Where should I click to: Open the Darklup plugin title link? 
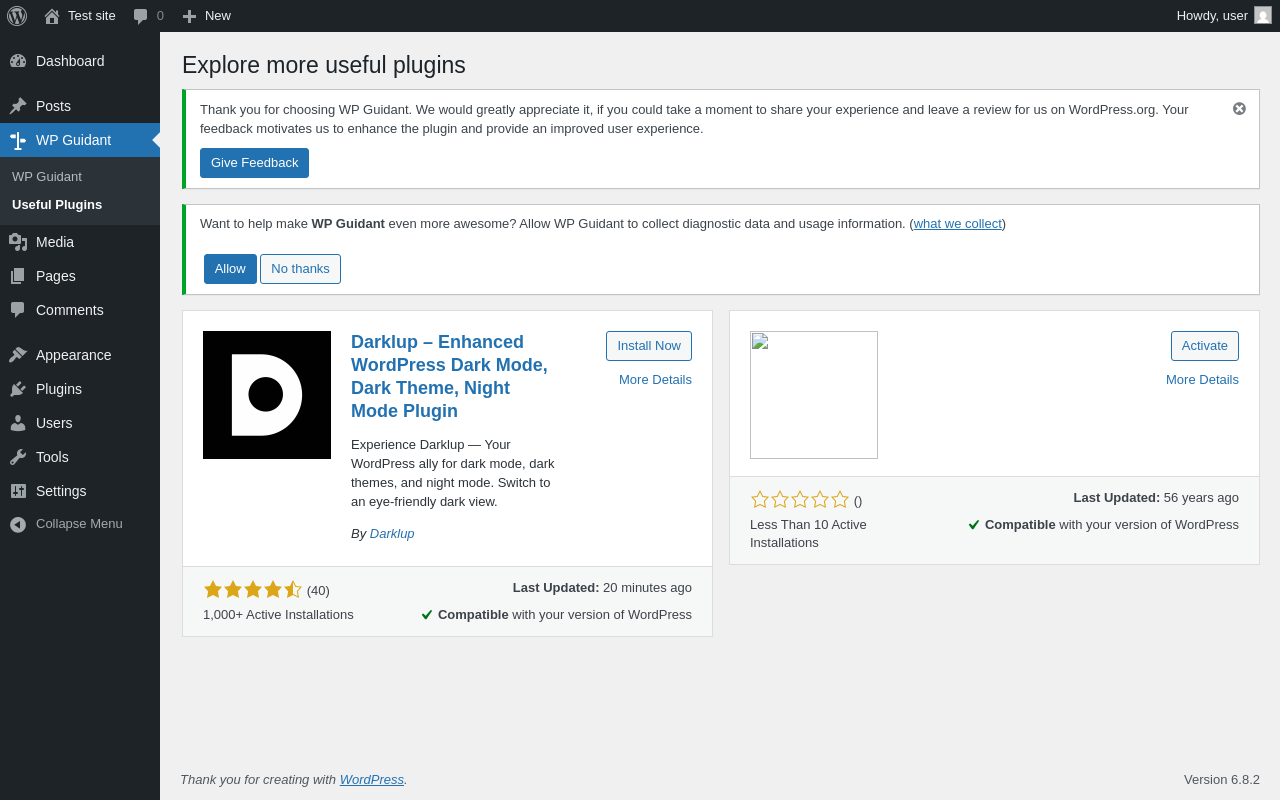(x=449, y=377)
